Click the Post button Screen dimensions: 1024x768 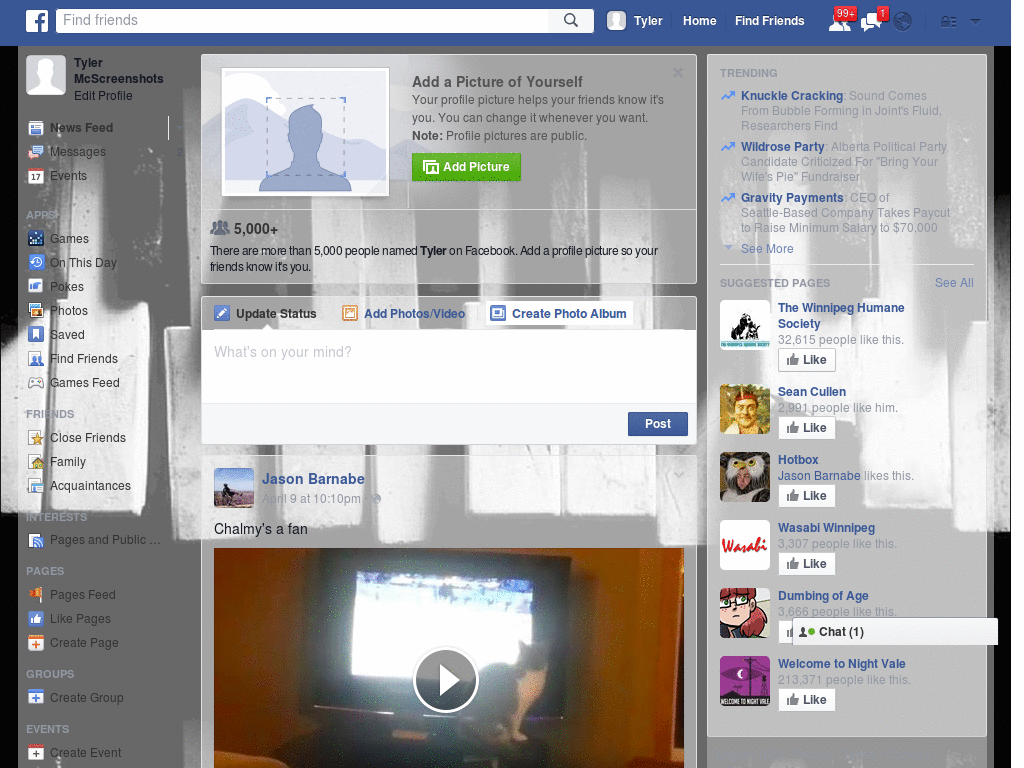coord(658,424)
